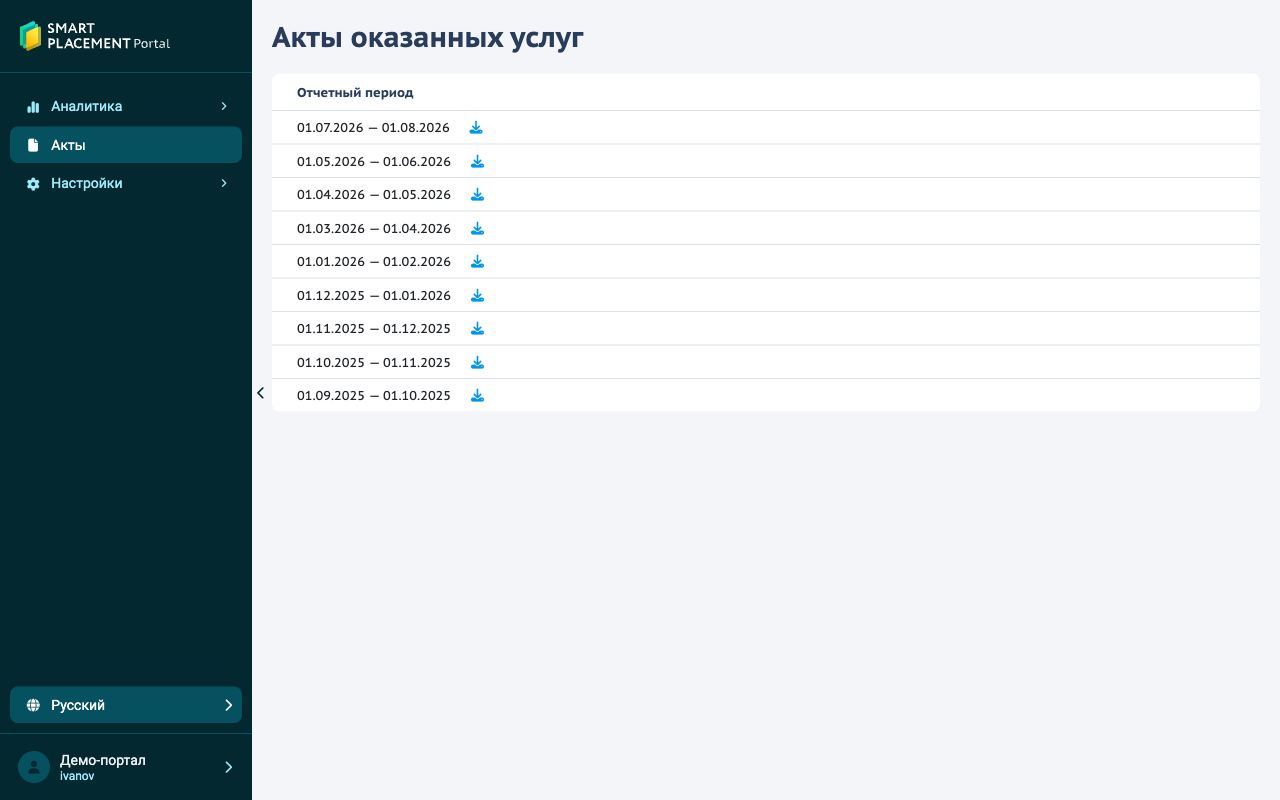Click the Акты оказанных услуг page title

[x=428, y=38]
